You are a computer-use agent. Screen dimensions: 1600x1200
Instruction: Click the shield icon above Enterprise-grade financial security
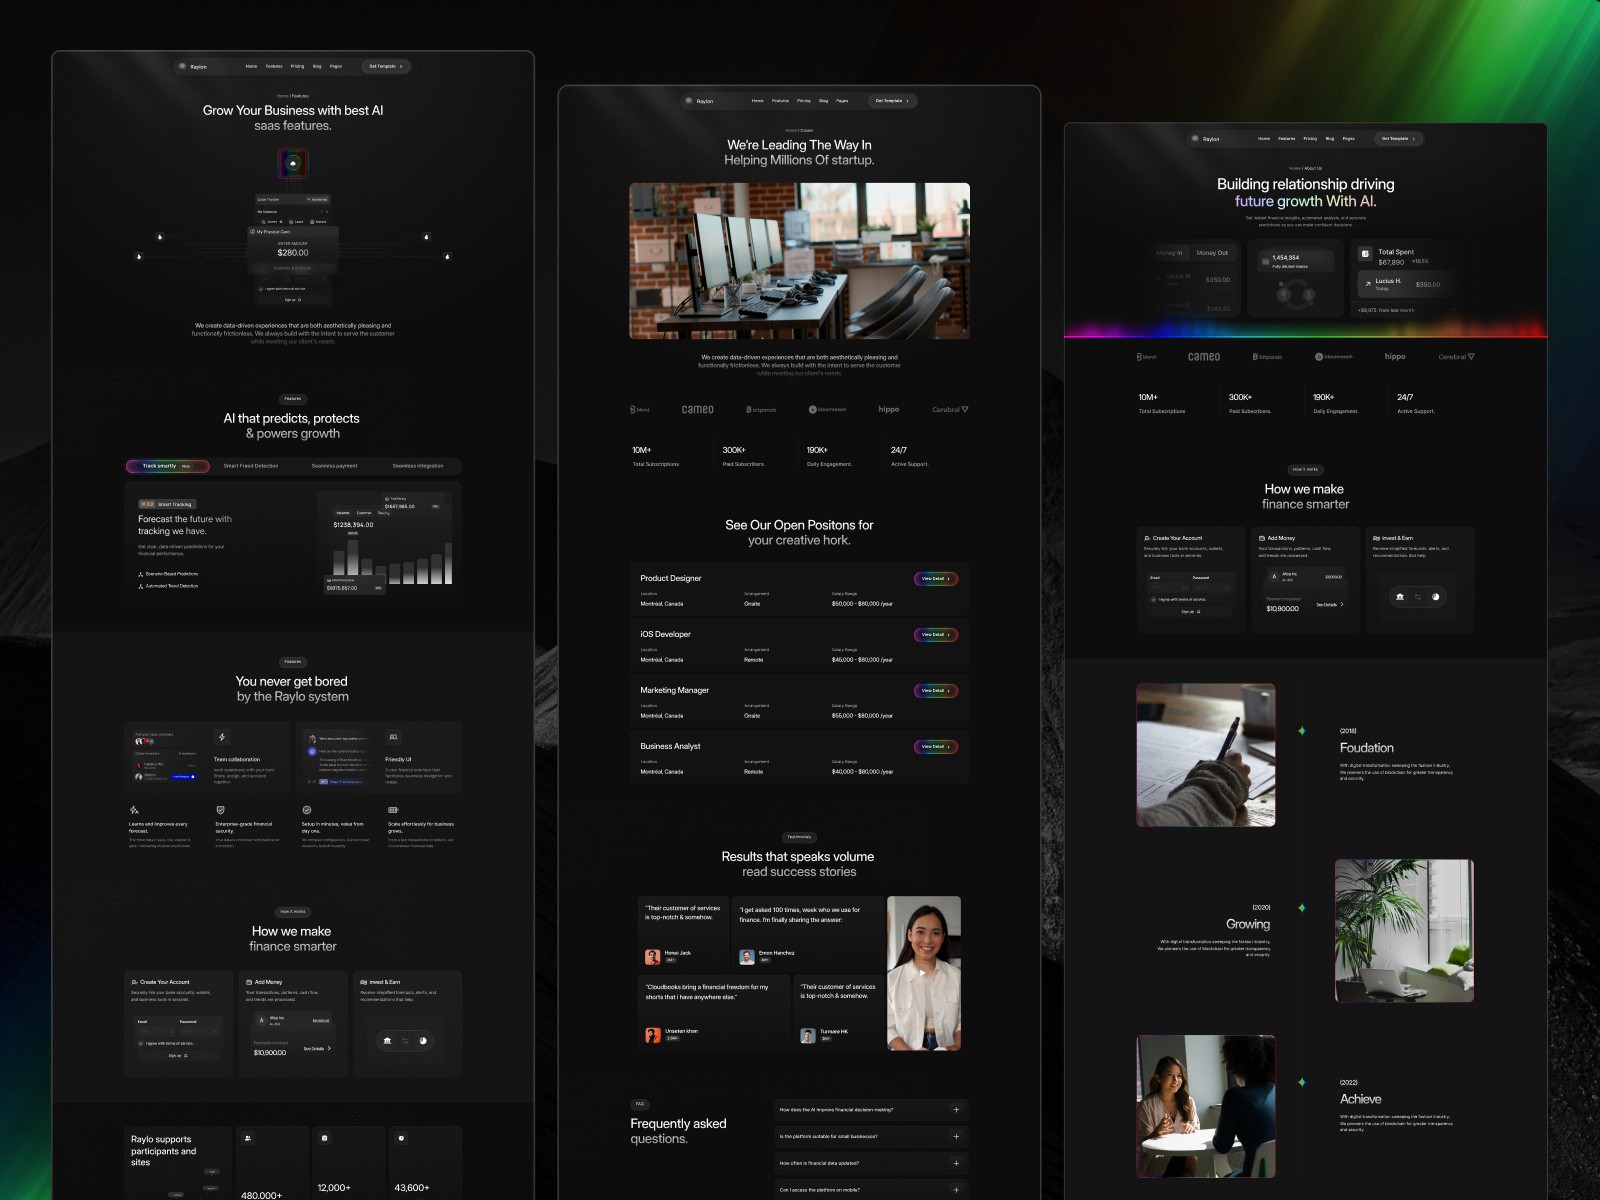point(220,810)
